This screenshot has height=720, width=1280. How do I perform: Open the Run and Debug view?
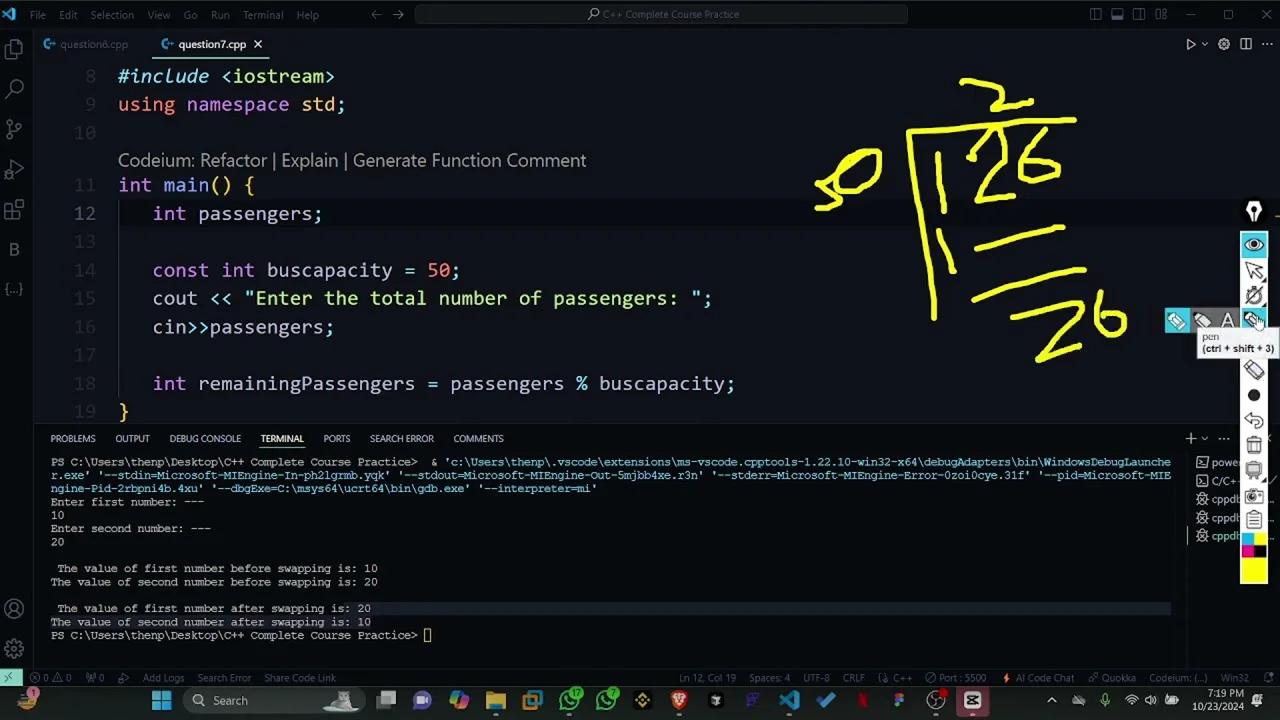point(14,169)
